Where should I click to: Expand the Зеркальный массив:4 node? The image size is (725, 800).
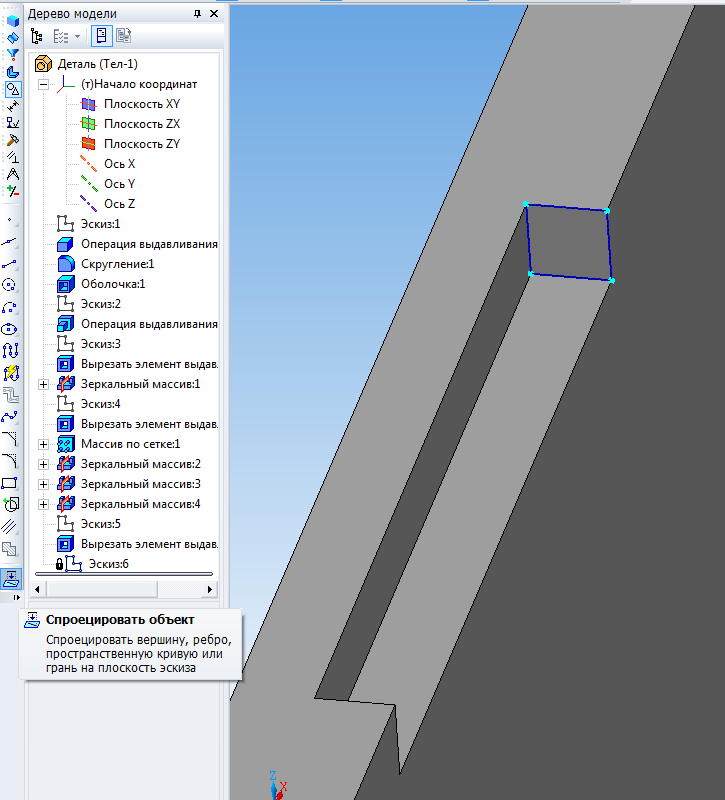tap(43, 504)
